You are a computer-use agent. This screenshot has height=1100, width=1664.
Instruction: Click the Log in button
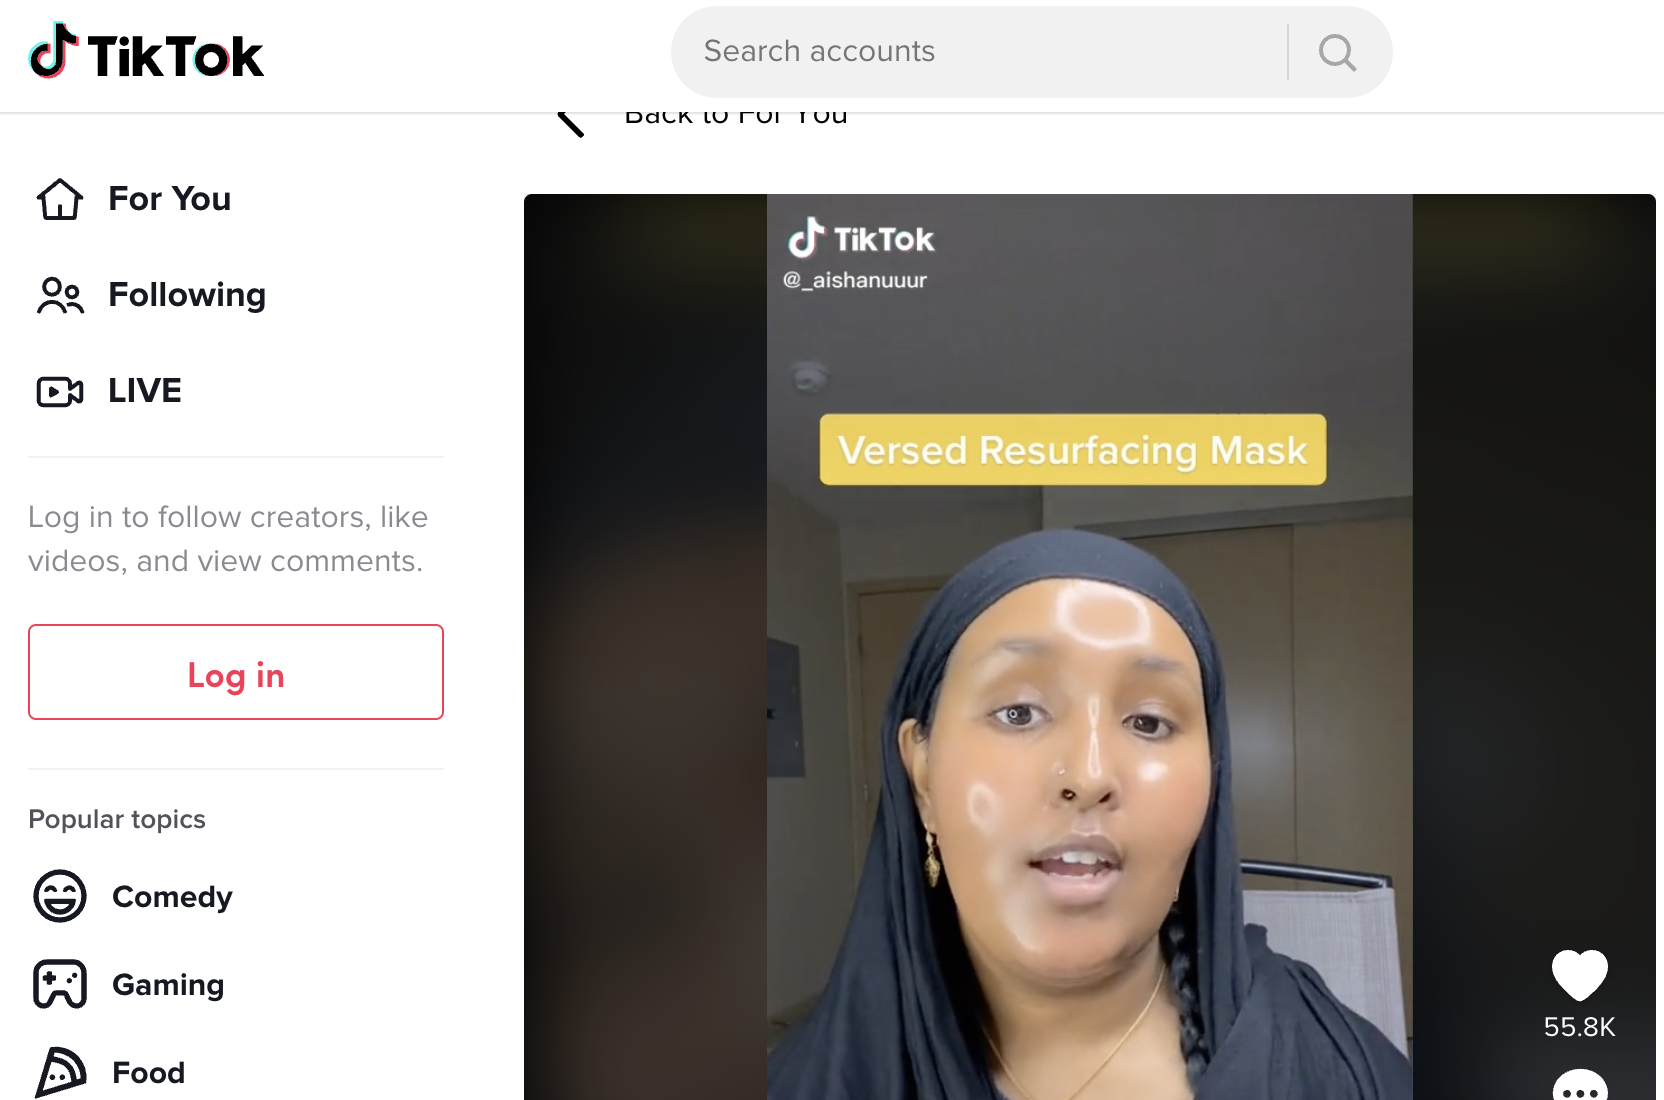click(x=236, y=672)
